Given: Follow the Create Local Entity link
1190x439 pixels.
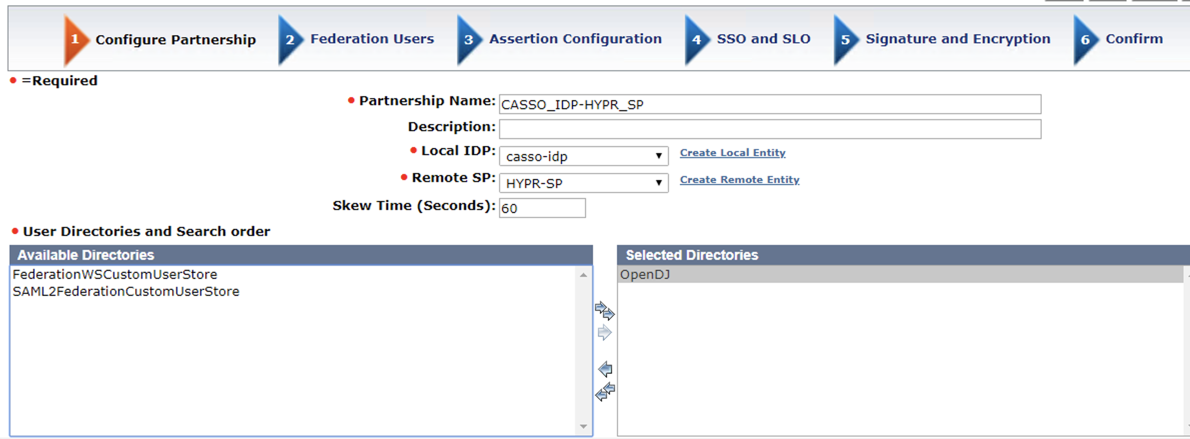Looking at the screenshot, I should coord(732,153).
